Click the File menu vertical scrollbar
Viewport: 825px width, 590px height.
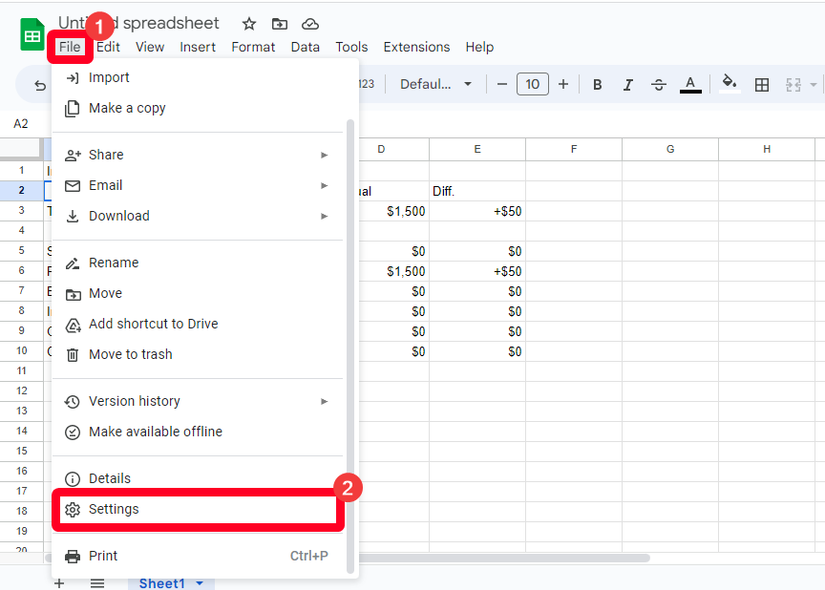[x=350, y=346]
